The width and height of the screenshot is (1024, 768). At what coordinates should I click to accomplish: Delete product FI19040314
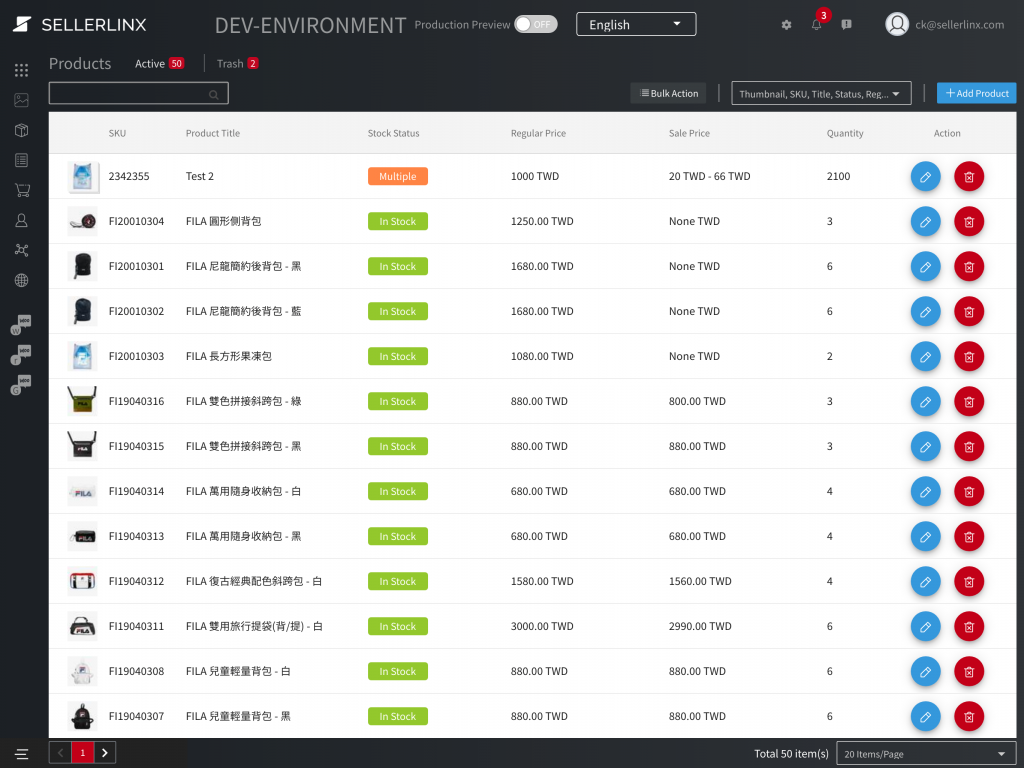(x=969, y=491)
